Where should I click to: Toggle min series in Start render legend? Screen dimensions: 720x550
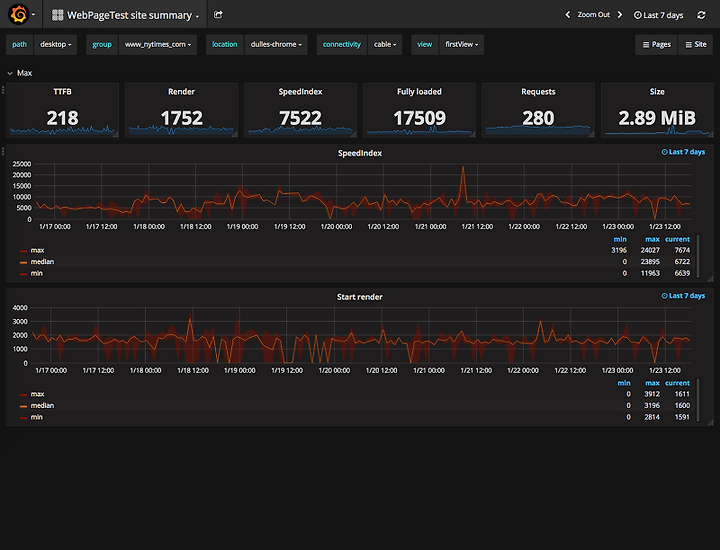[37, 417]
